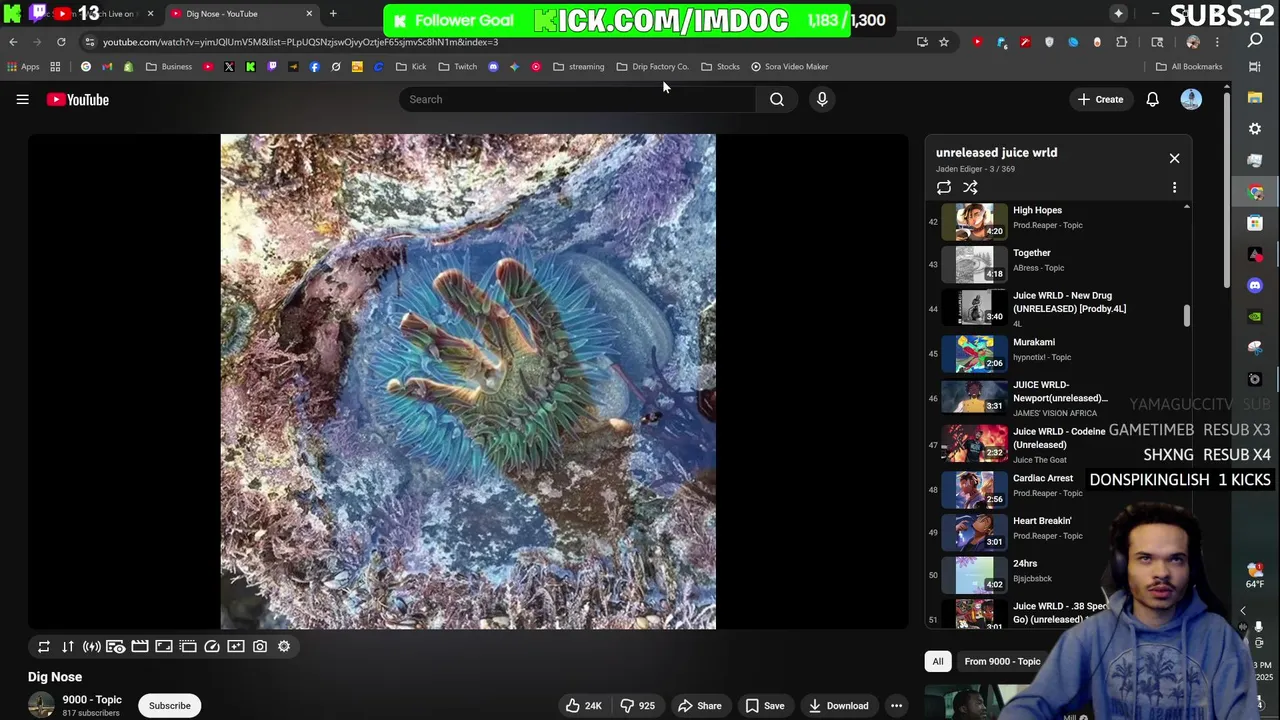Start voice search with the microphone
Viewport: 1280px width, 720px height.
822,99
